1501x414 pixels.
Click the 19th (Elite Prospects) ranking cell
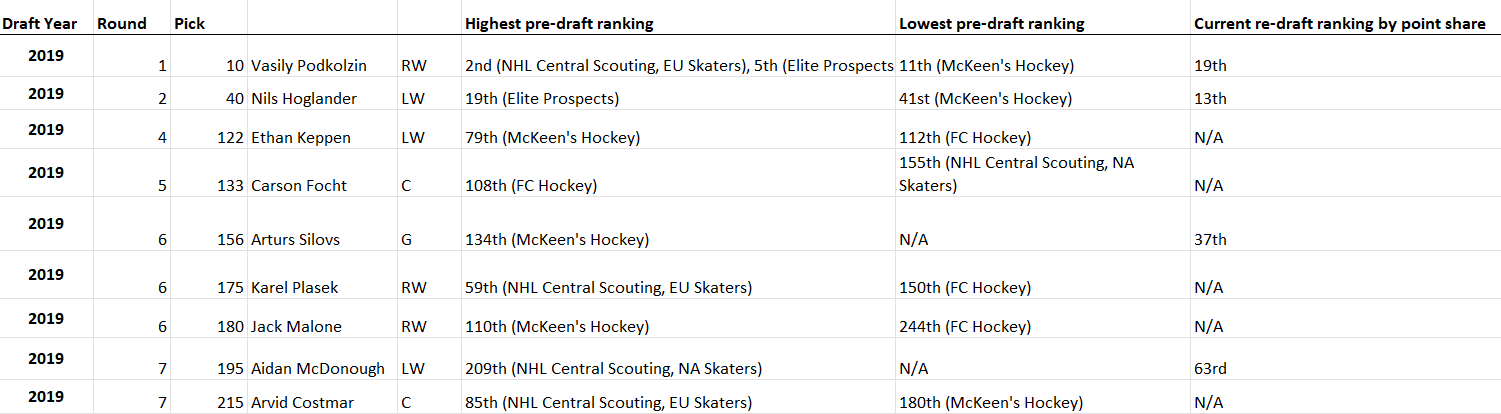point(542,99)
